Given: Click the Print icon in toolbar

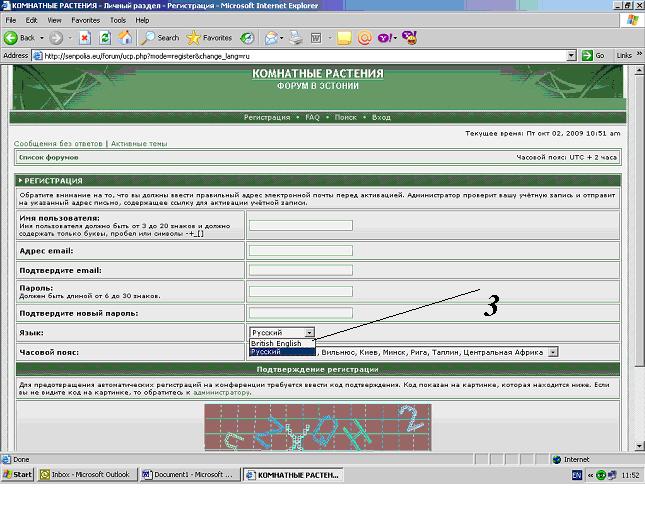Looking at the screenshot, I should pyautogui.click(x=296, y=38).
